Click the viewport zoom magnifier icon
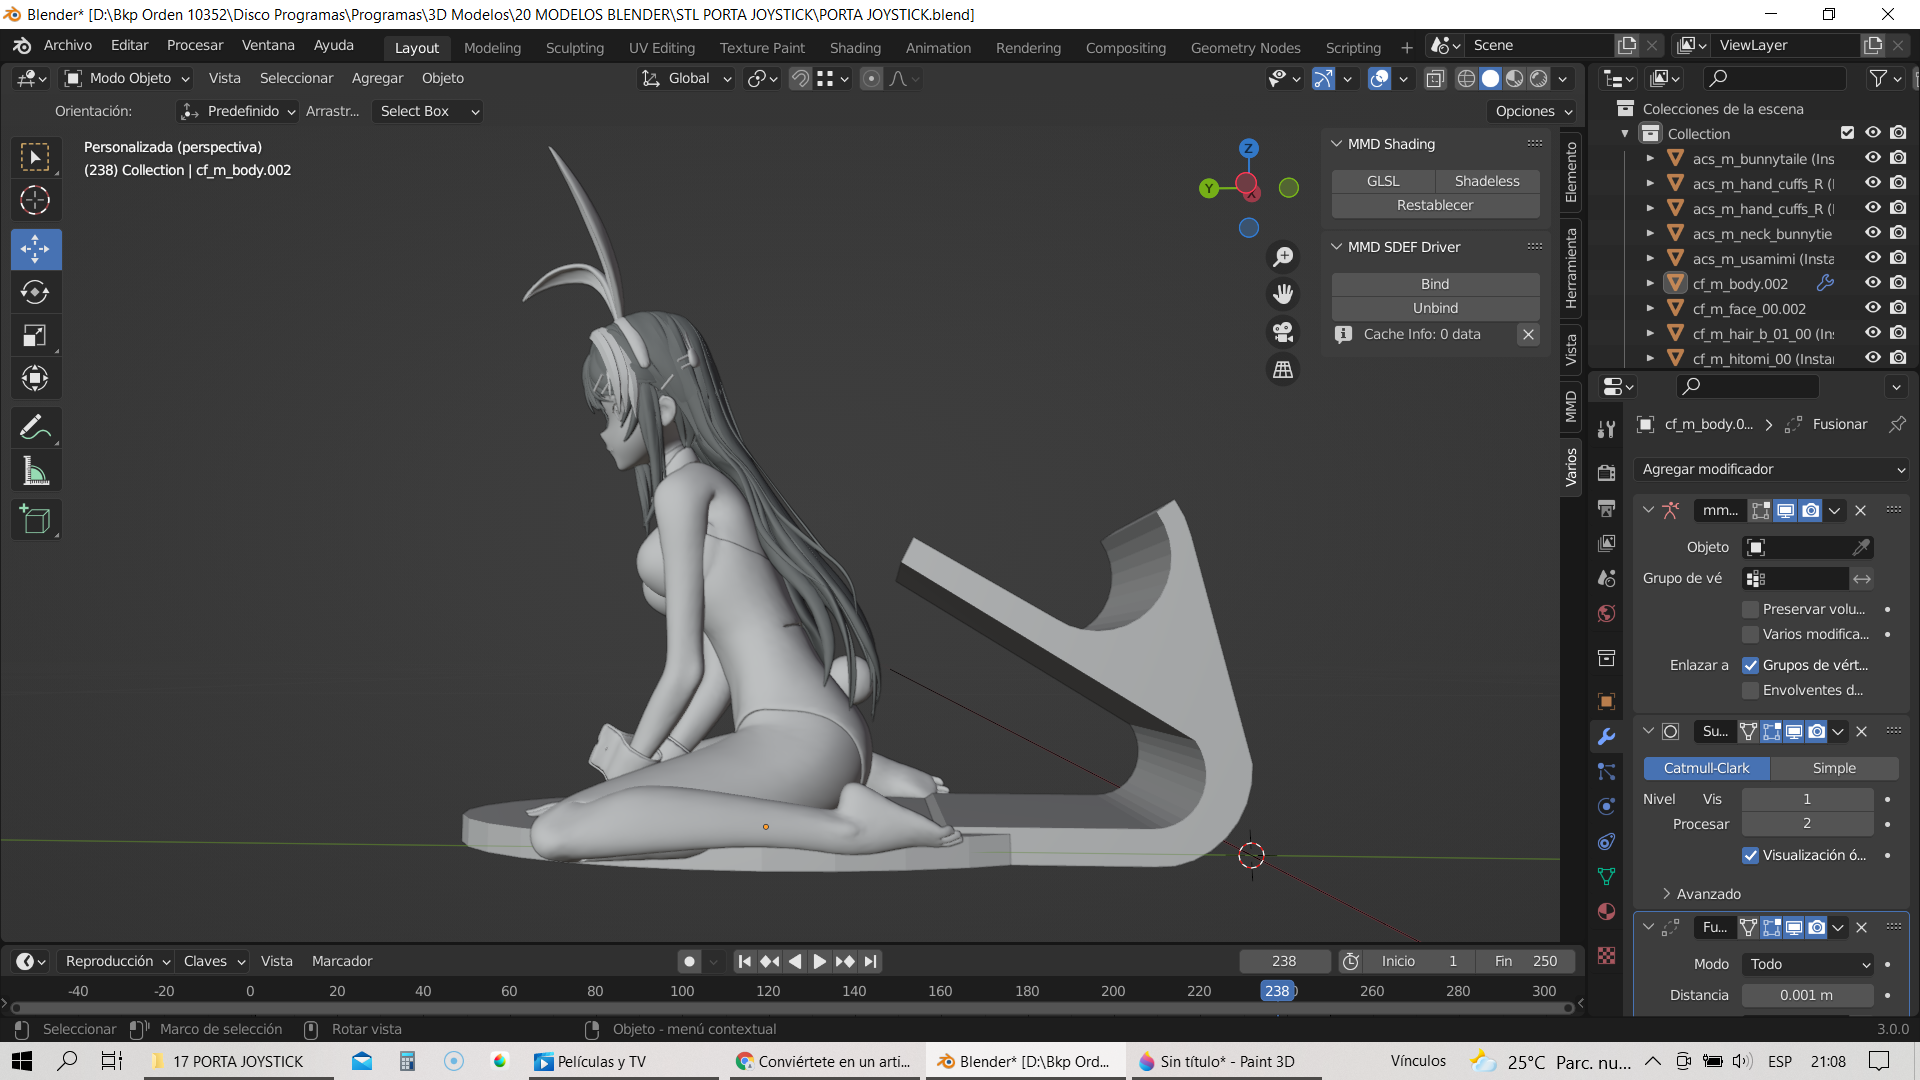 1283,257
